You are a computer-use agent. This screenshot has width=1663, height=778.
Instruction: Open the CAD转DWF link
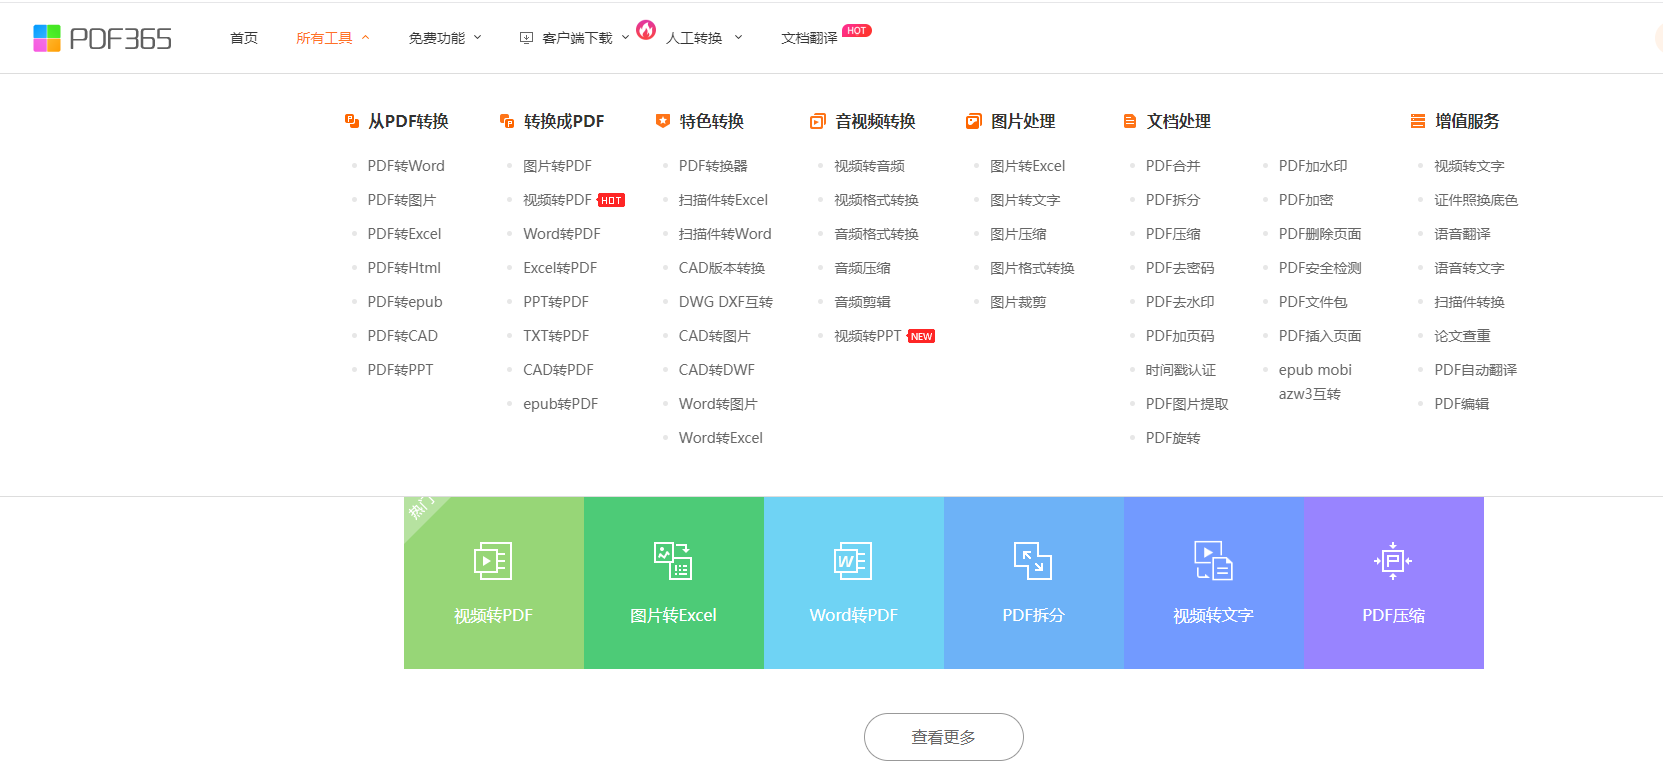click(717, 370)
